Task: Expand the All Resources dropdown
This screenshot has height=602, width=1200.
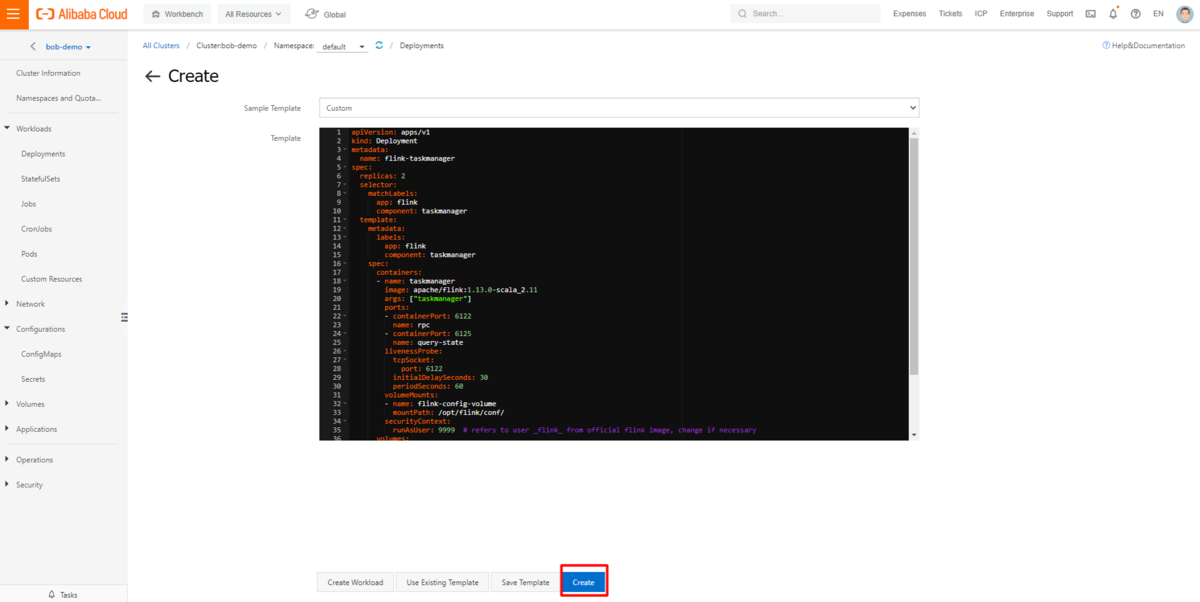Action: (253, 14)
